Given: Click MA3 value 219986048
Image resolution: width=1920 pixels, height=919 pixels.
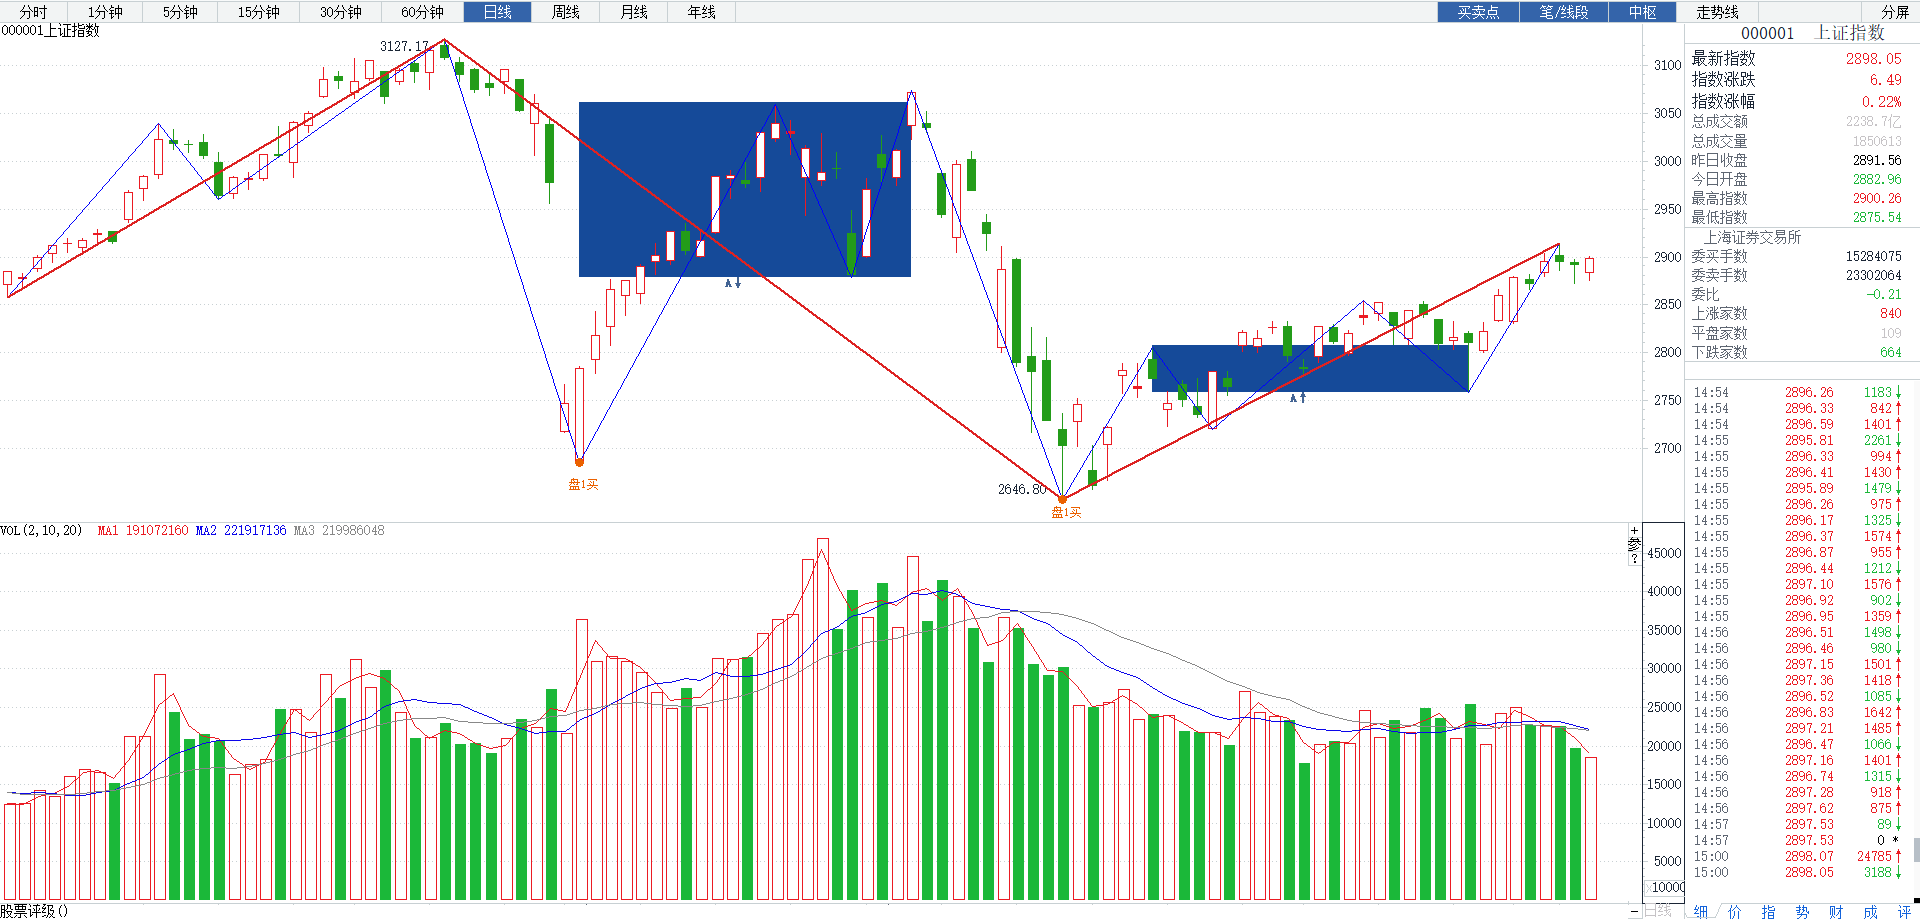Looking at the screenshot, I should pos(353,530).
